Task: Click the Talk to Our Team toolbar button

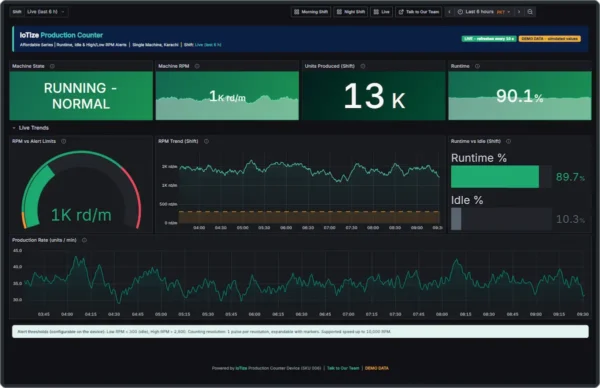Action: [419, 12]
